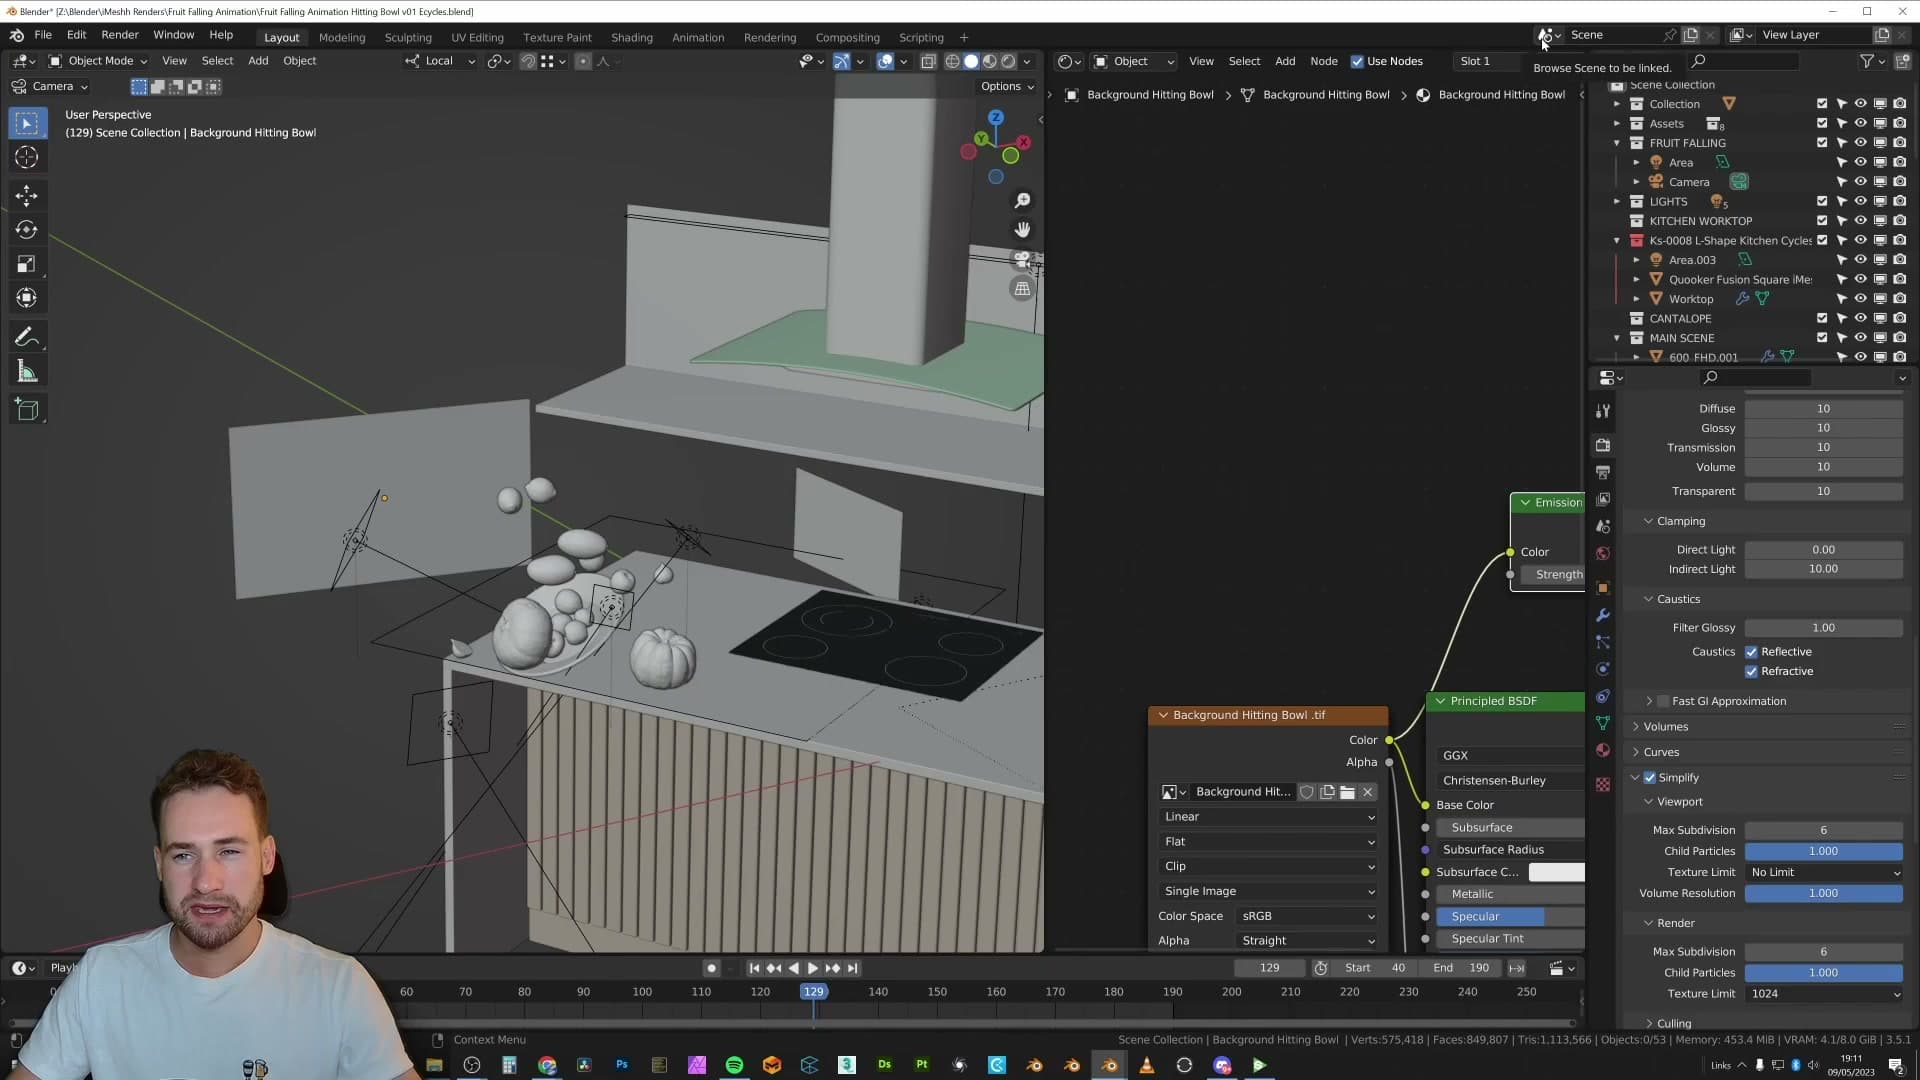1920x1080 pixels.
Task: Enable Fast GI Approximation checkbox
Action: point(1663,702)
